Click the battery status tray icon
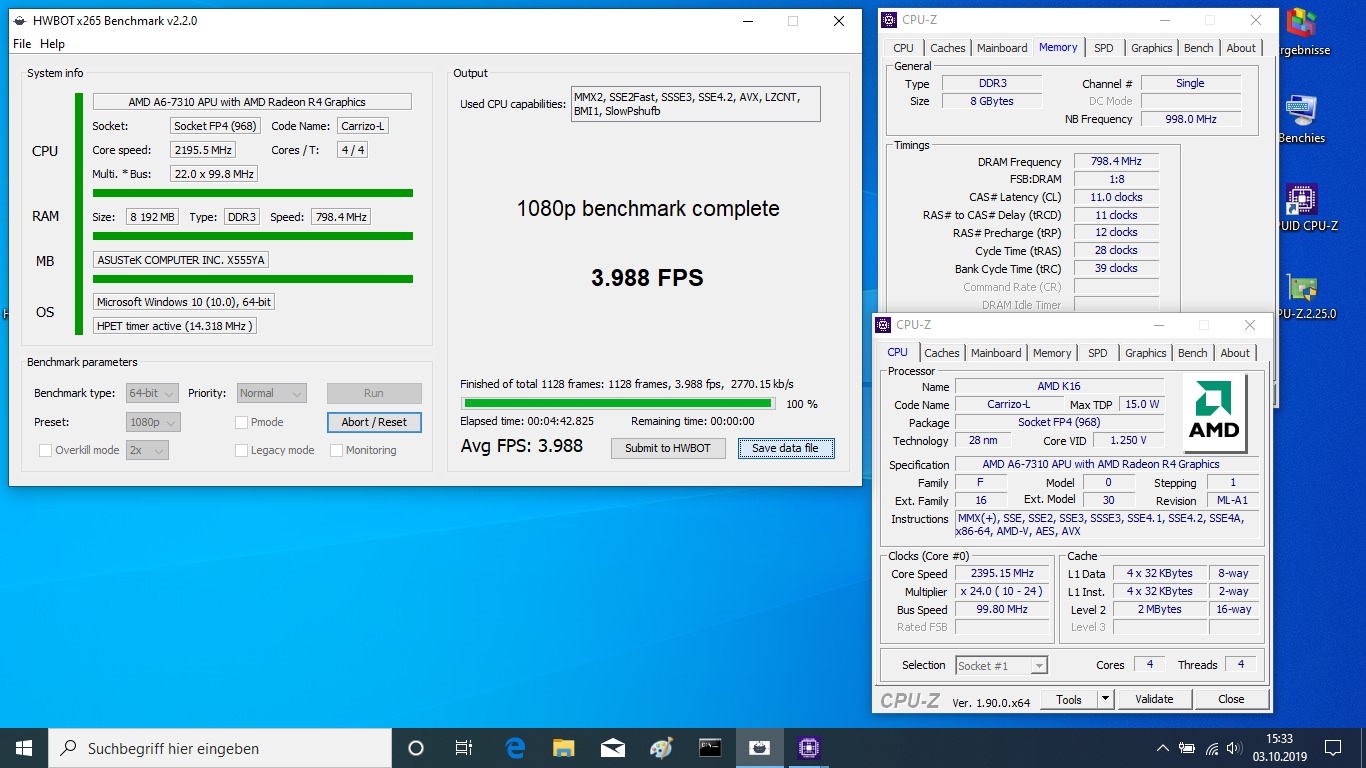This screenshot has height=768, width=1366. point(1187,748)
